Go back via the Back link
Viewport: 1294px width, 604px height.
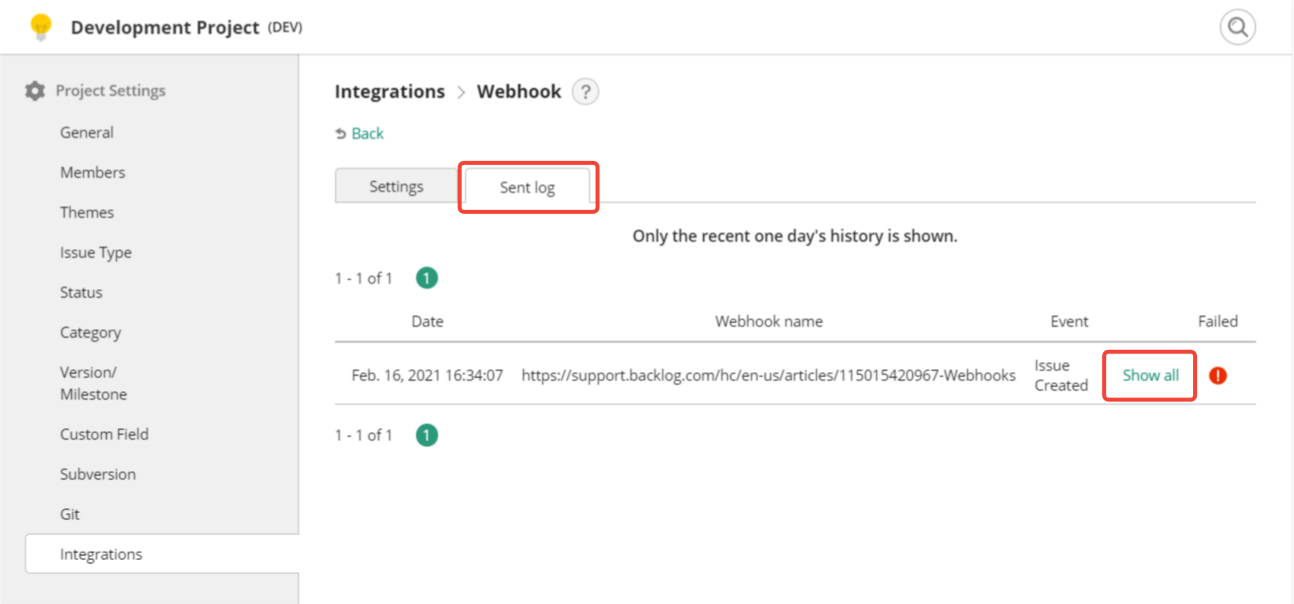click(x=367, y=134)
